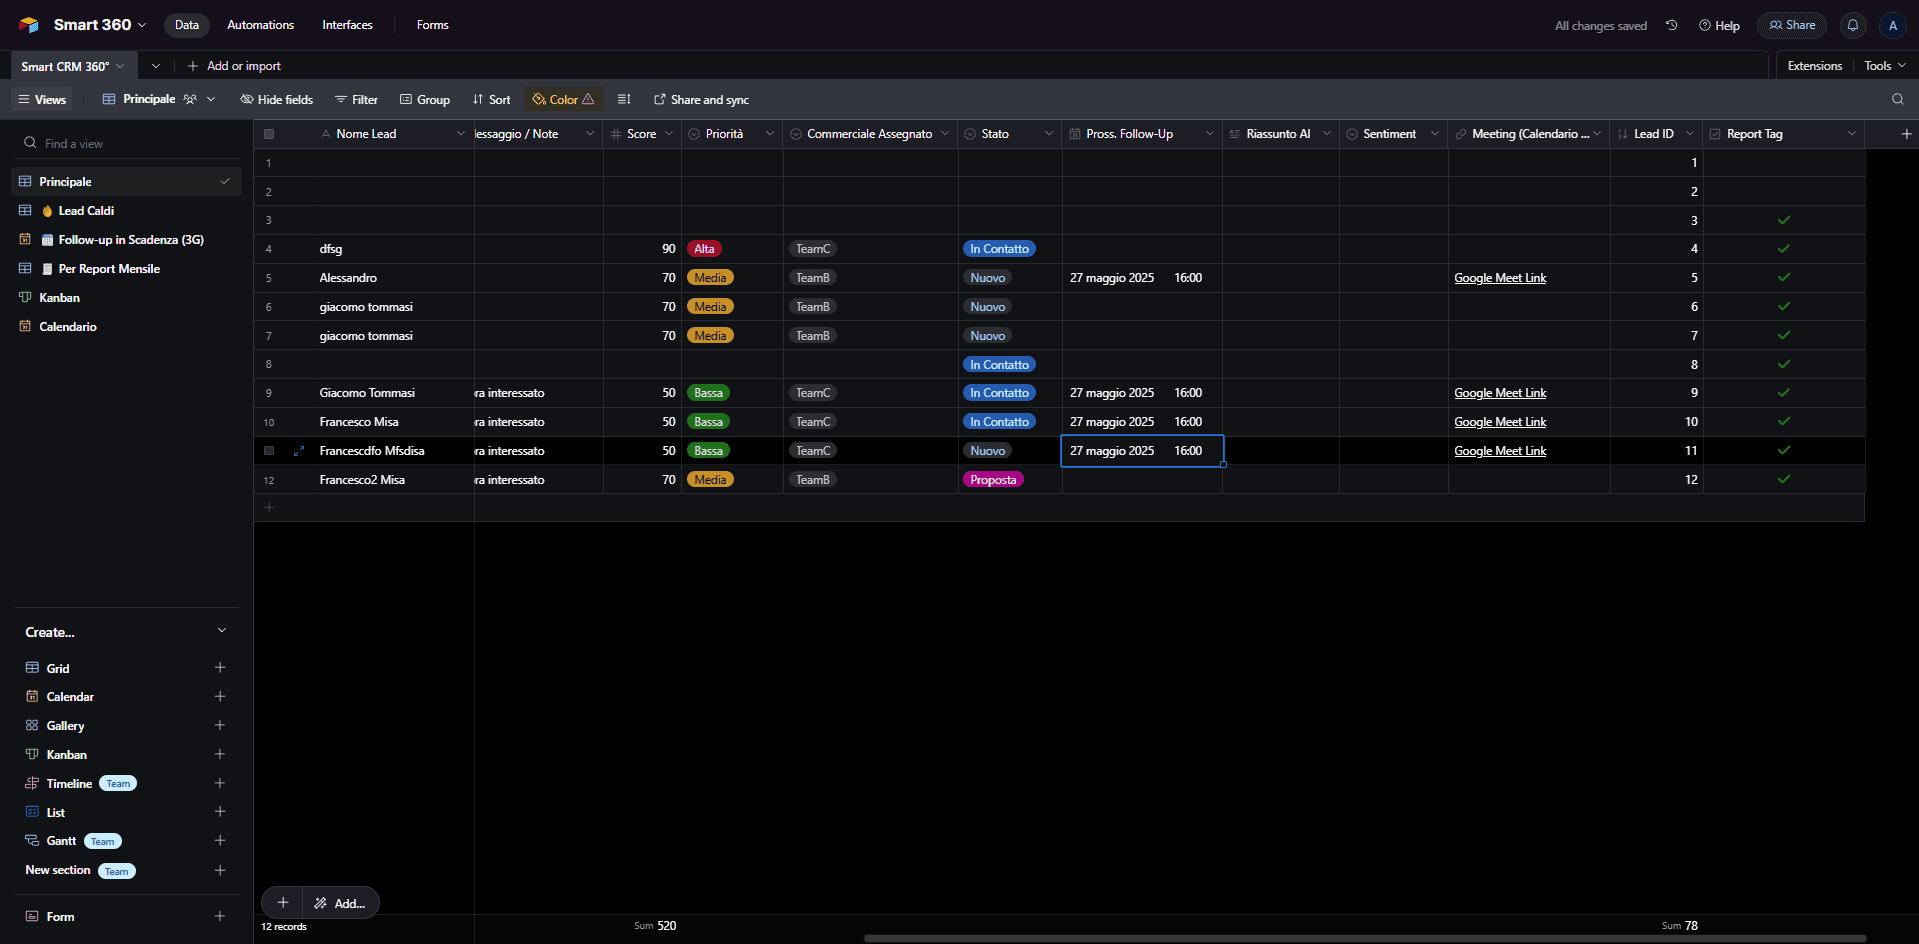
Task: Open the row height icon
Action: (624, 99)
